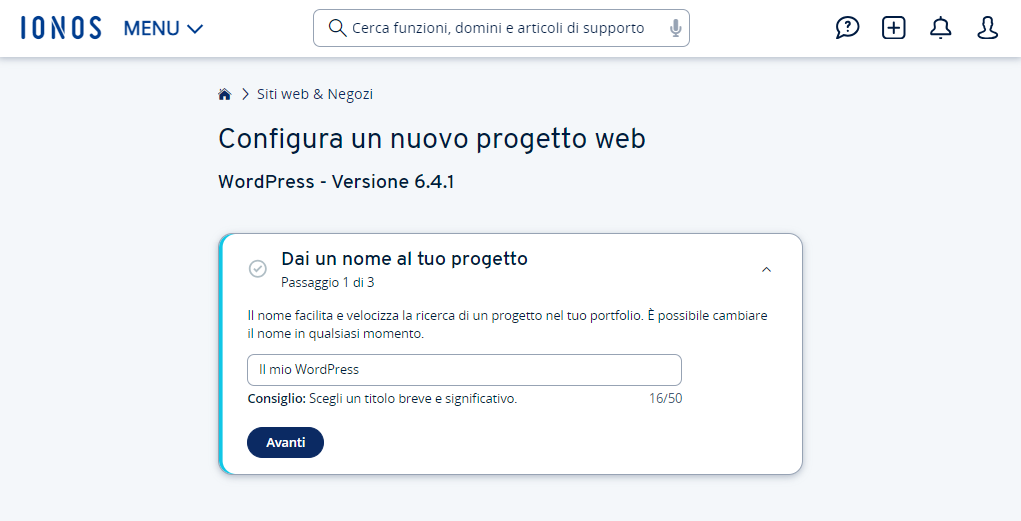Open the user account profile icon

click(987, 28)
